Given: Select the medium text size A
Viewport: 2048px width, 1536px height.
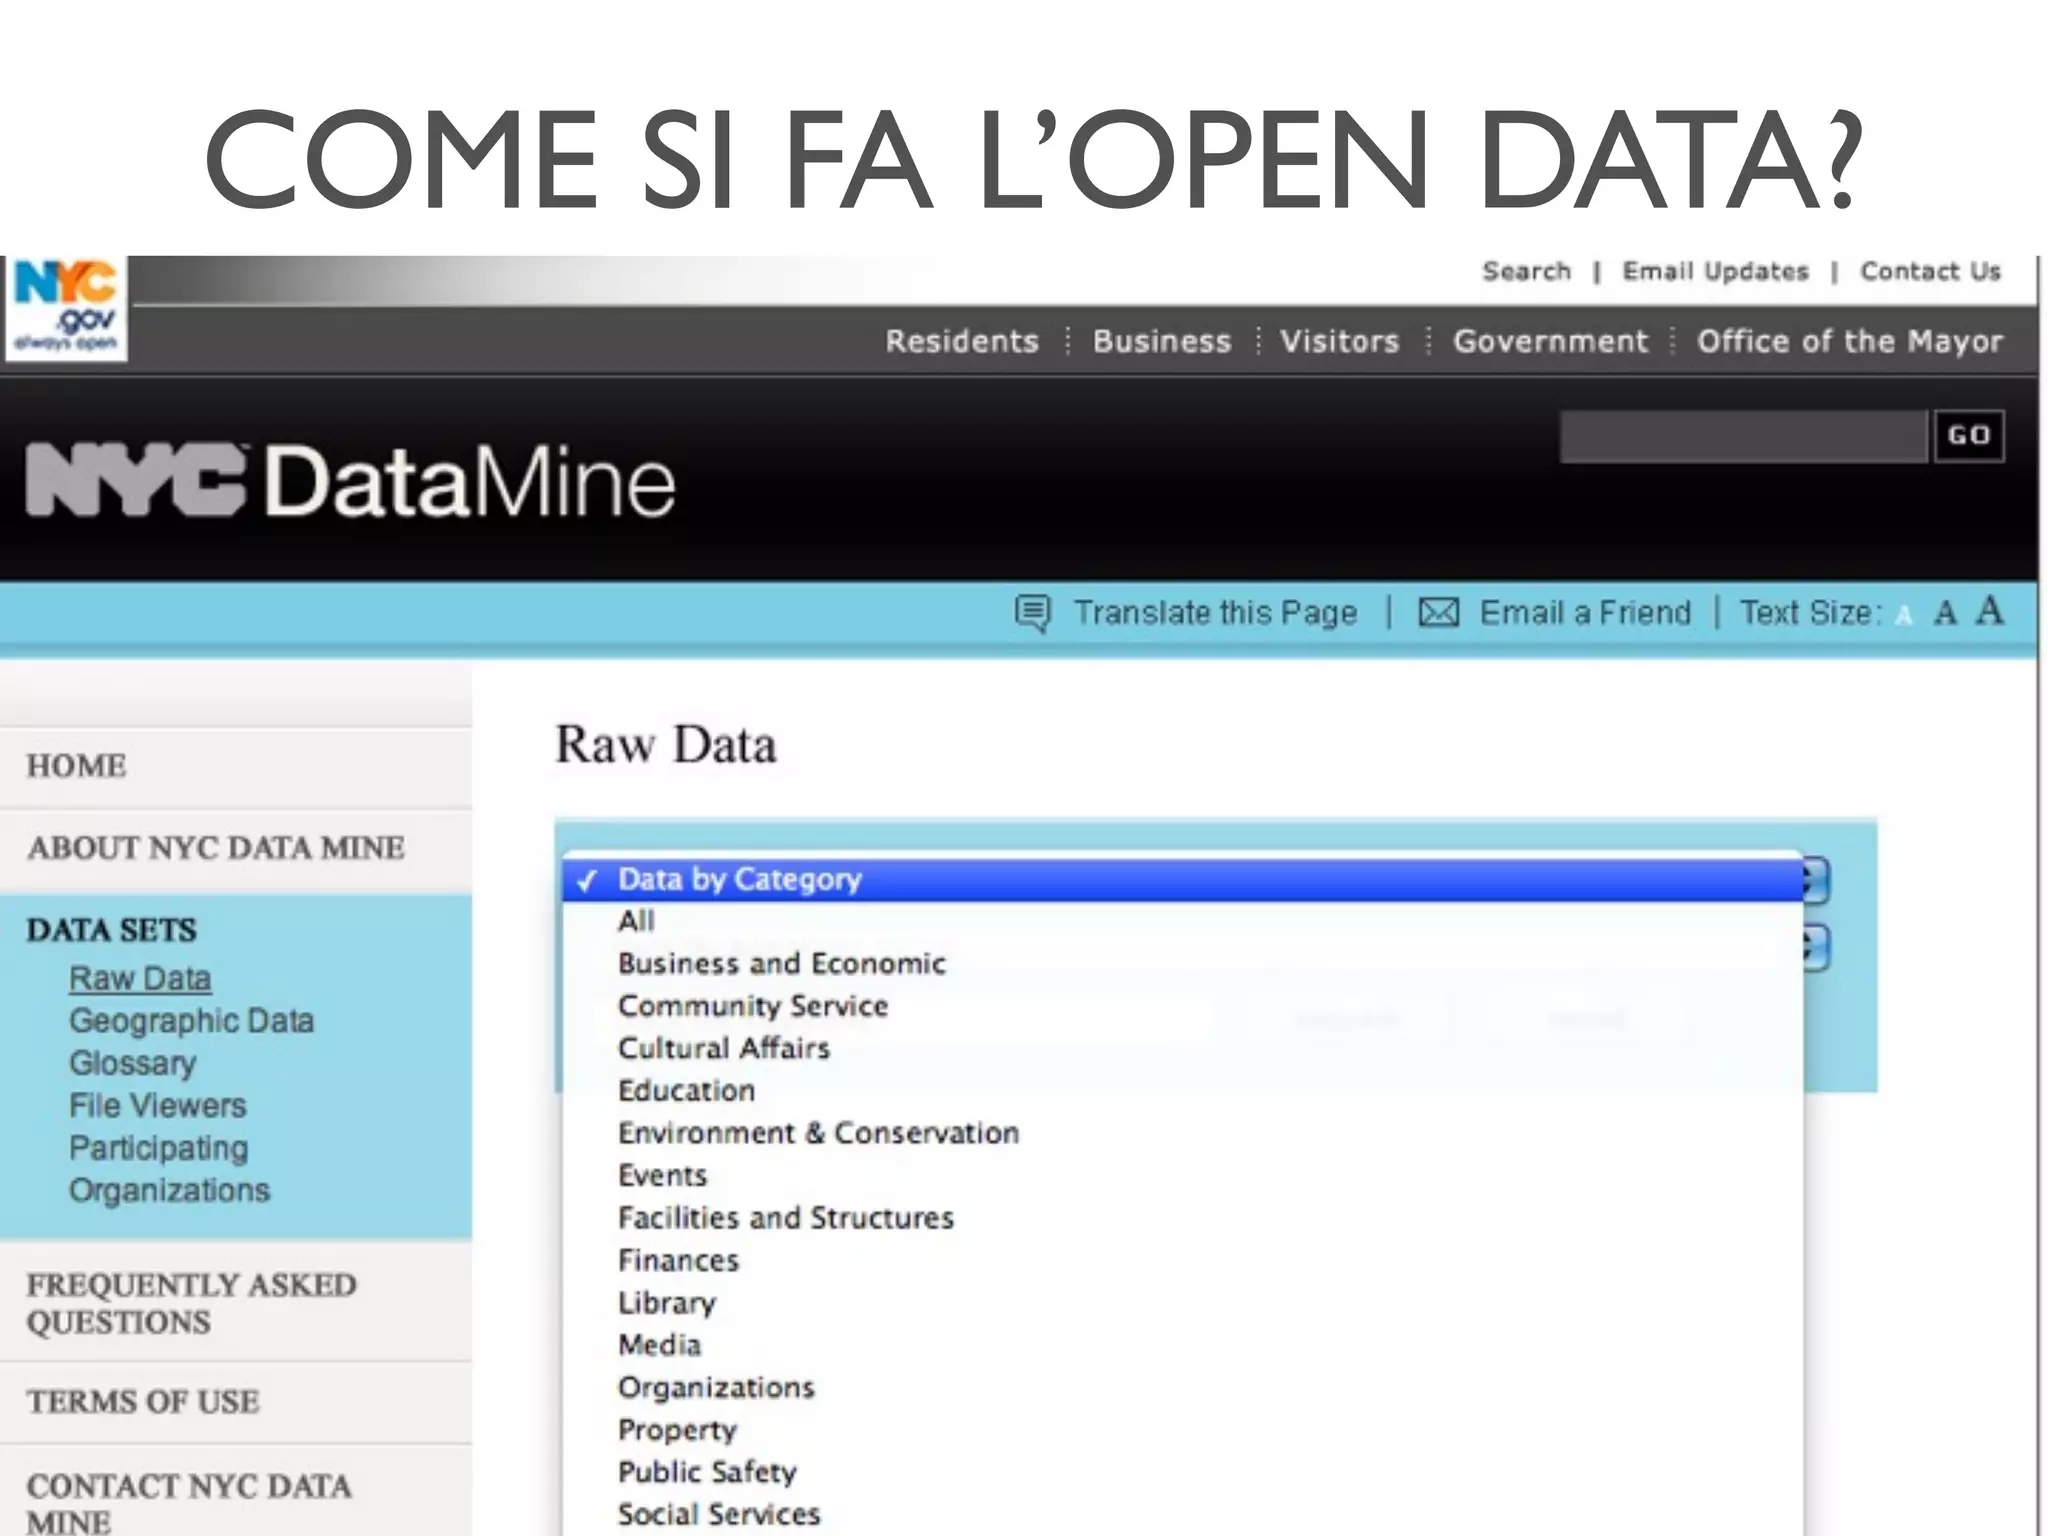Looking at the screenshot, I should (x=1945, y=612).
